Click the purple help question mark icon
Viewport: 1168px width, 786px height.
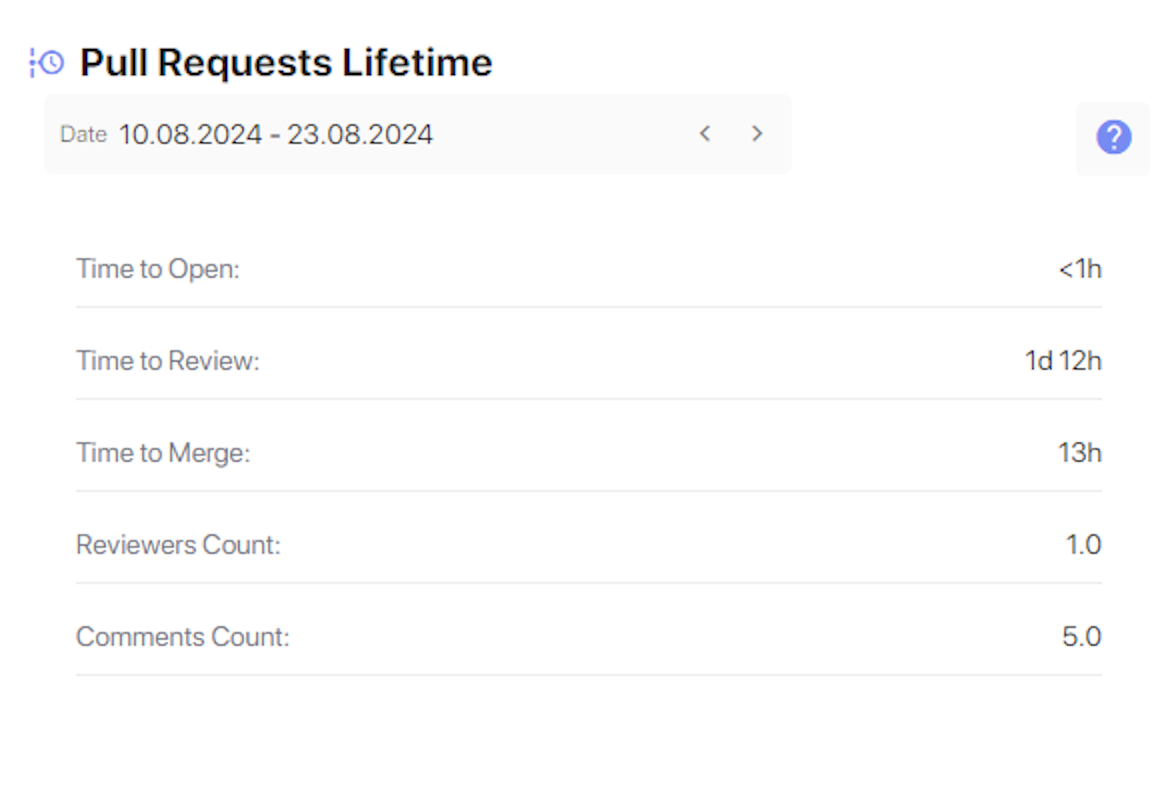(1114, 138)
